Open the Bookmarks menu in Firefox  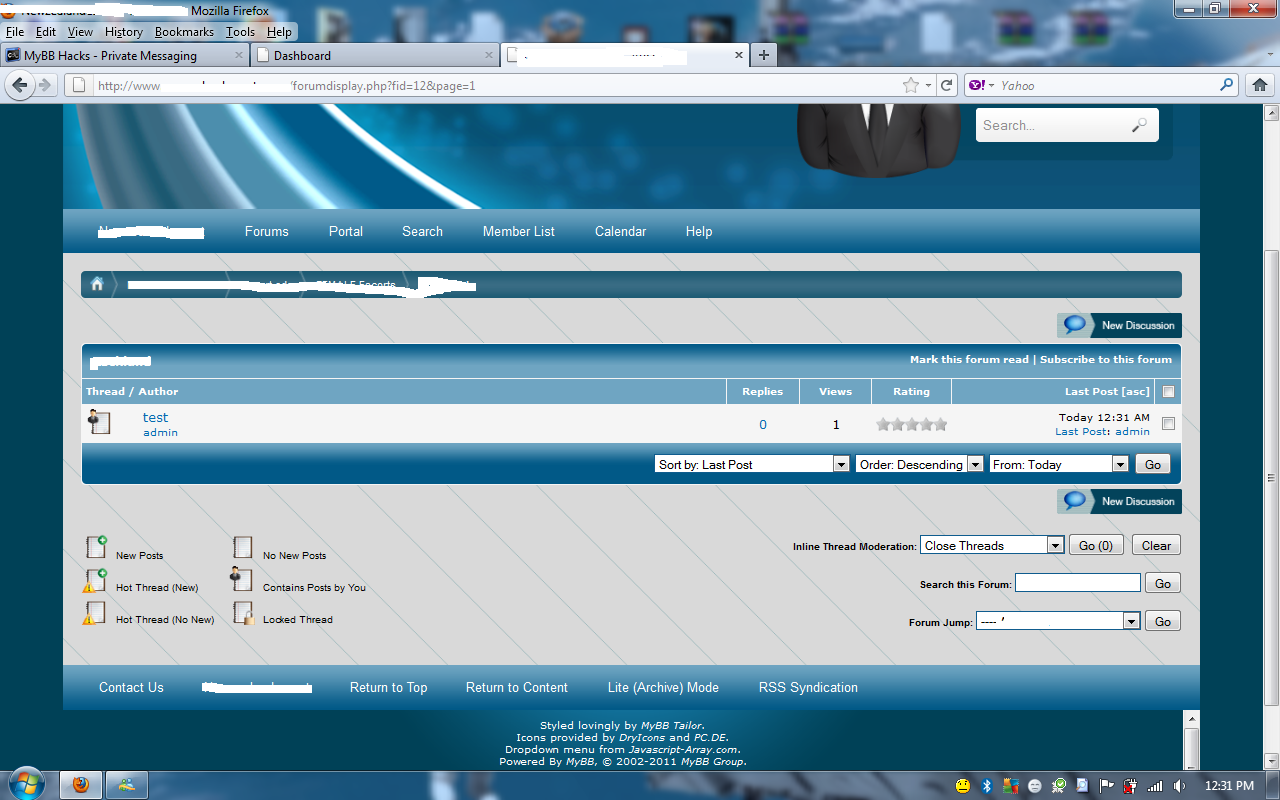pos(184,32)
